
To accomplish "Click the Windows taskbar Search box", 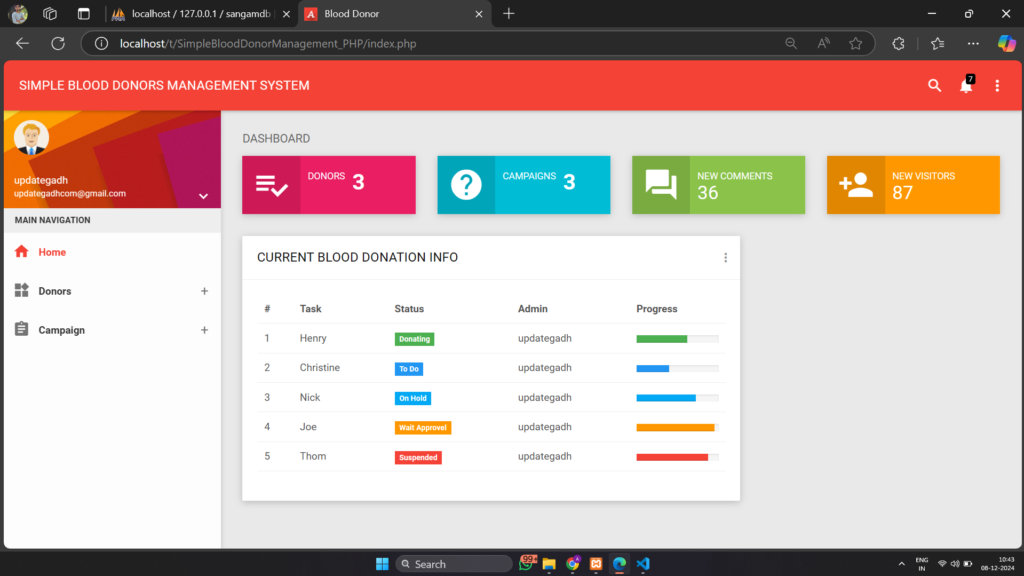I will pos(454,564).
